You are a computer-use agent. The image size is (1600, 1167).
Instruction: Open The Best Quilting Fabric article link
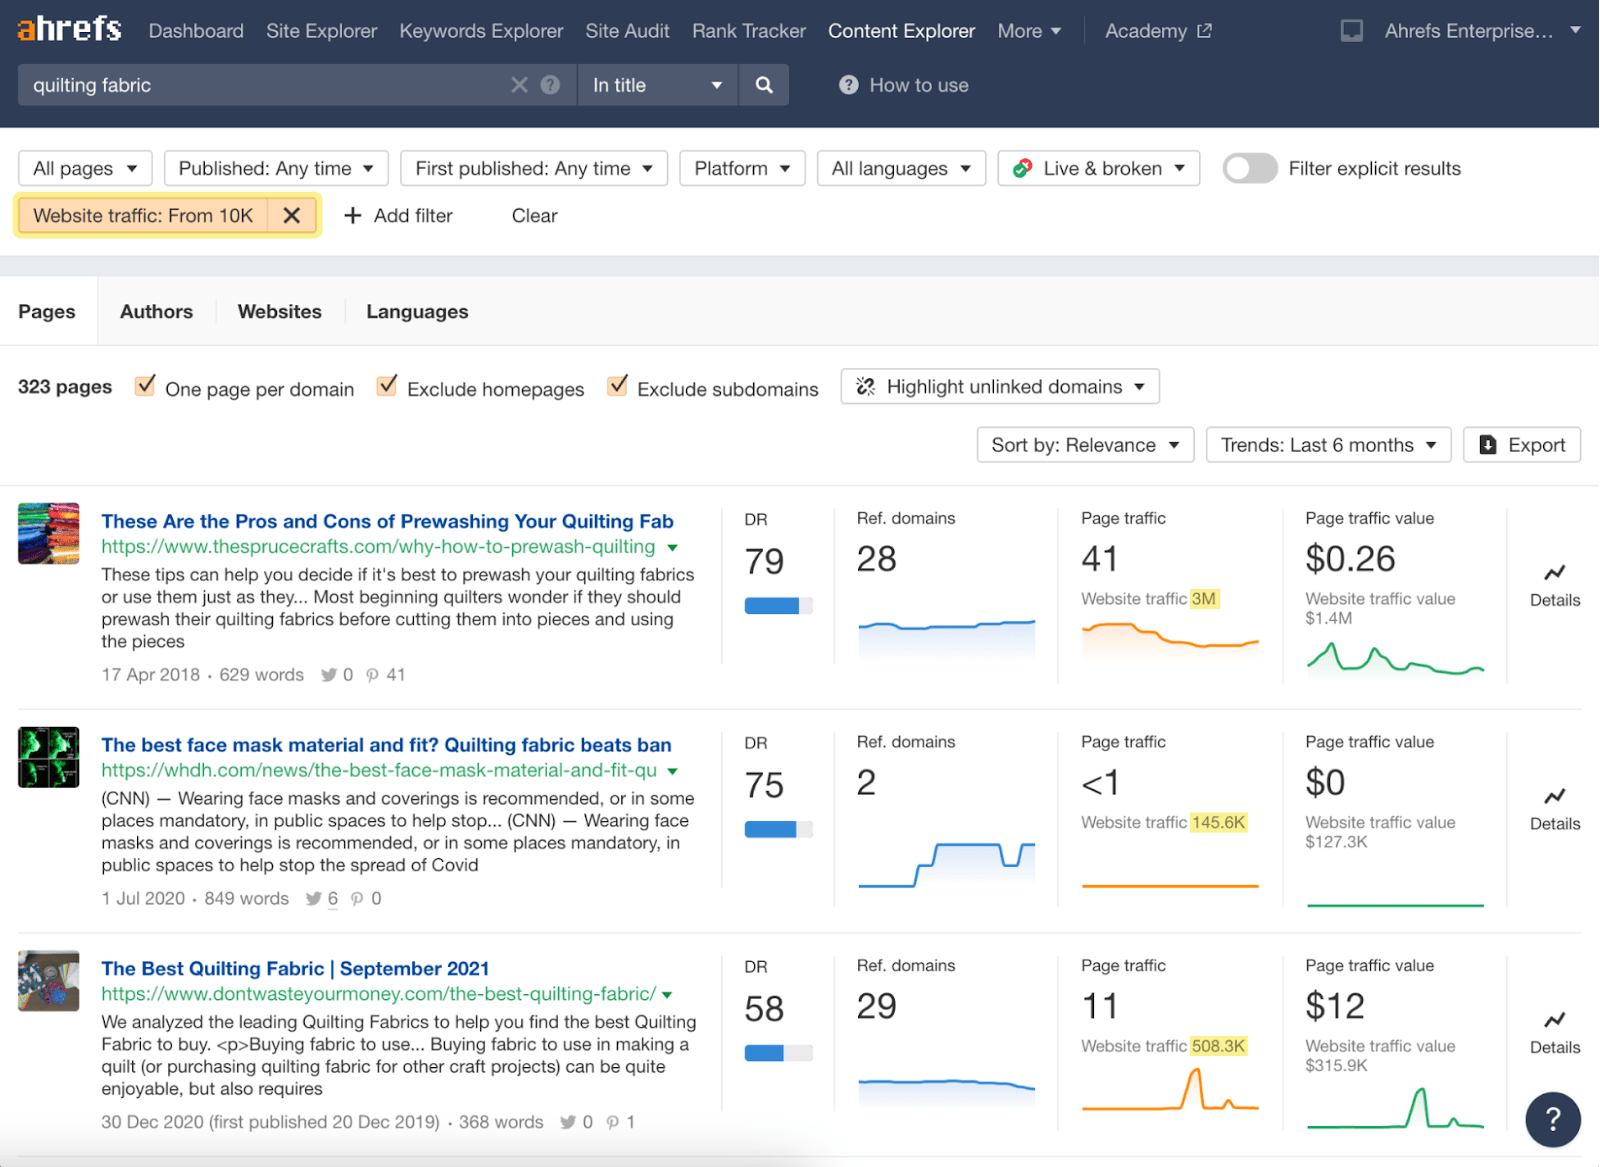(294, 968)
